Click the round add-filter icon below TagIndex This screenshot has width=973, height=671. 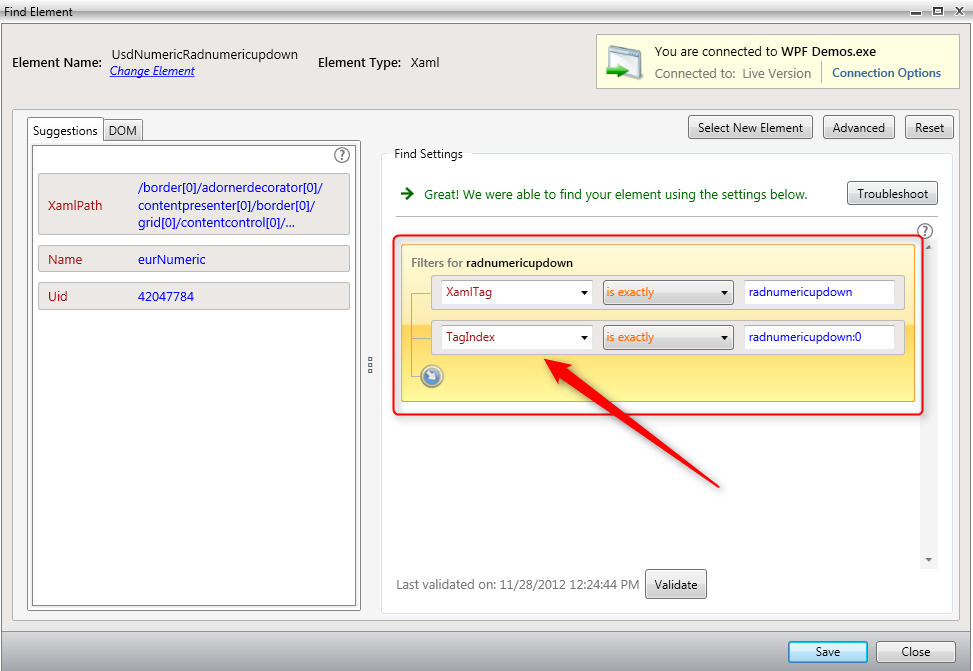pos(432,376)
